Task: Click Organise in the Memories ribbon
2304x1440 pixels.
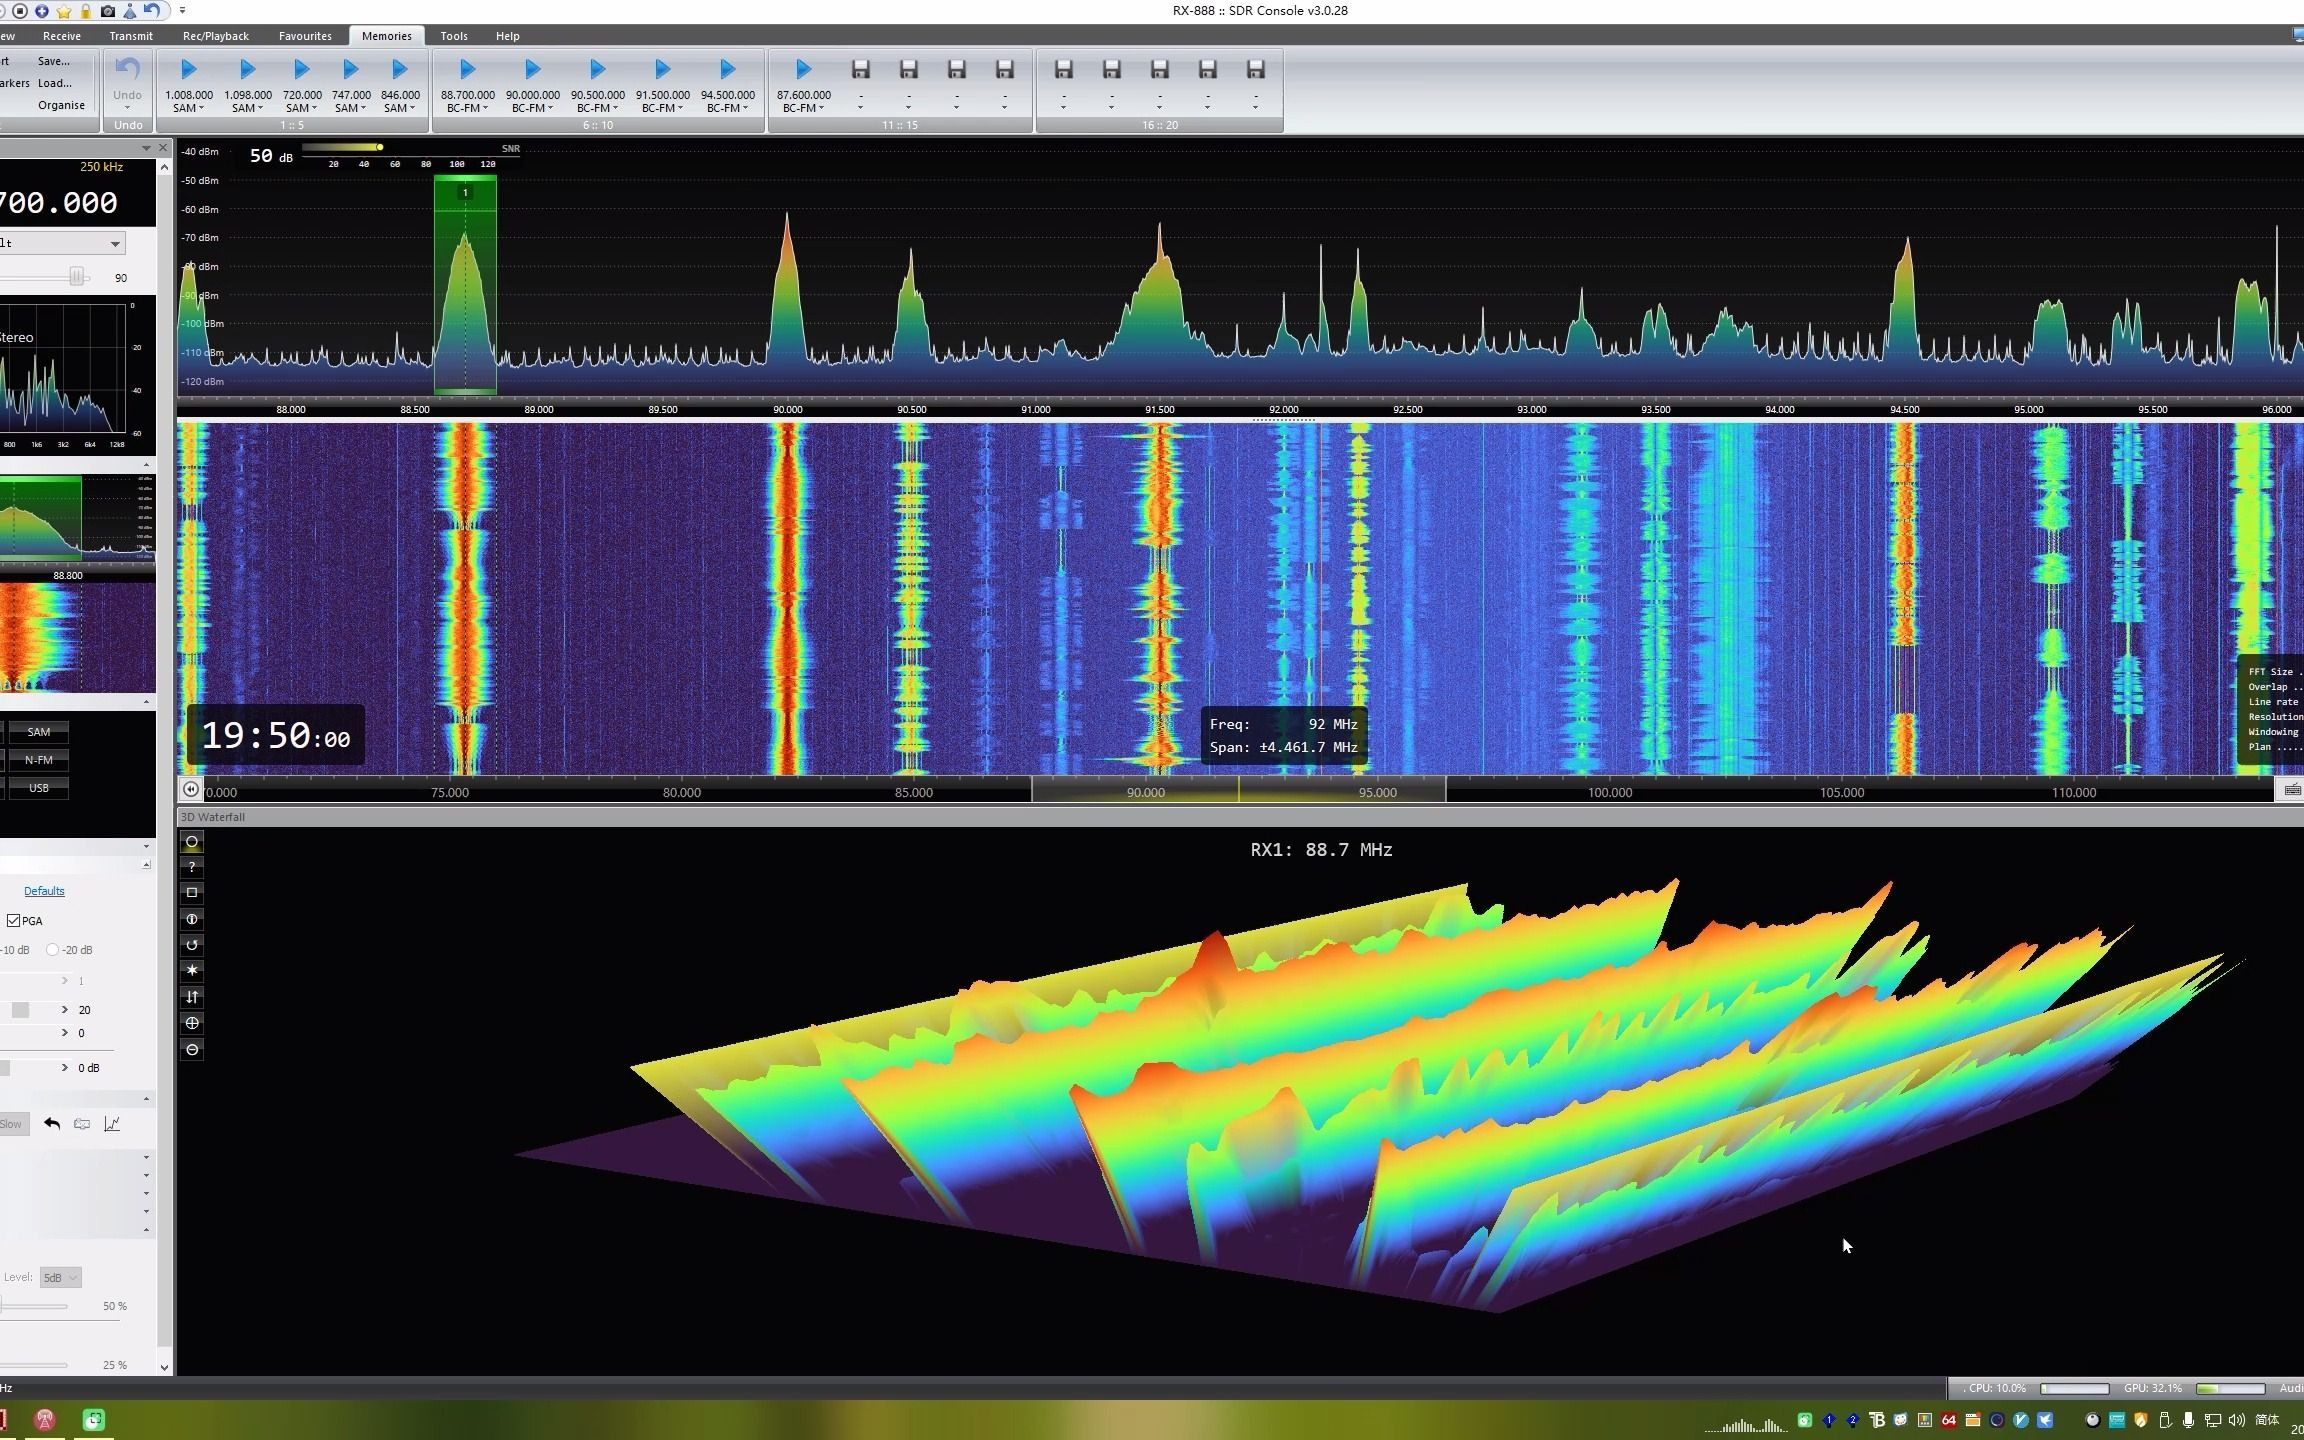Action: pos(61,105)
